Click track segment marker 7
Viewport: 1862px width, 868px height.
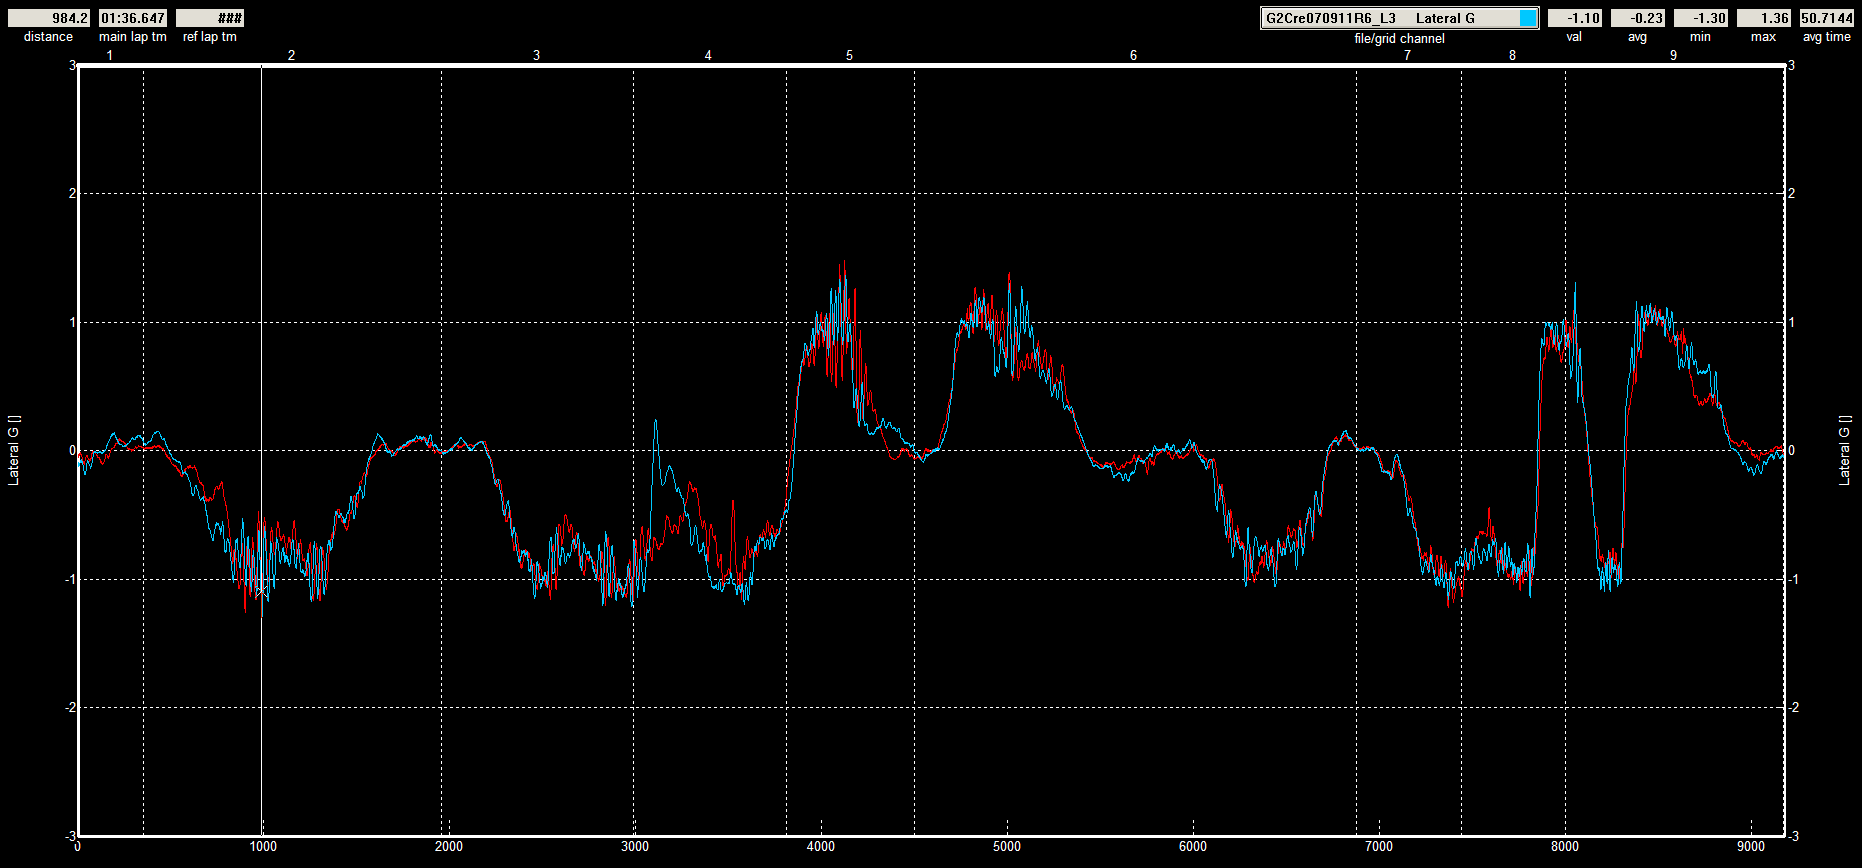click(x=1407, y=55)
